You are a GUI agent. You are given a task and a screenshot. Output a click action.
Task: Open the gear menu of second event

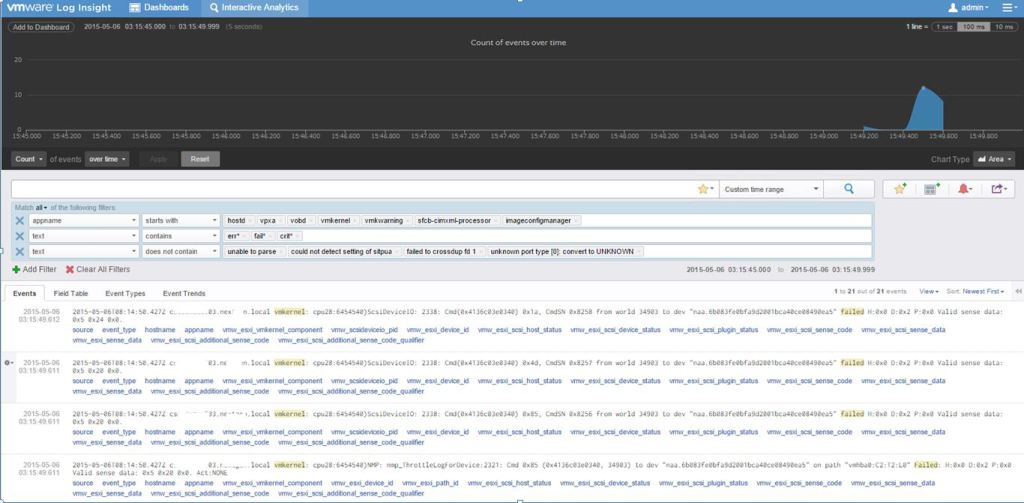(x=8, y=363)
